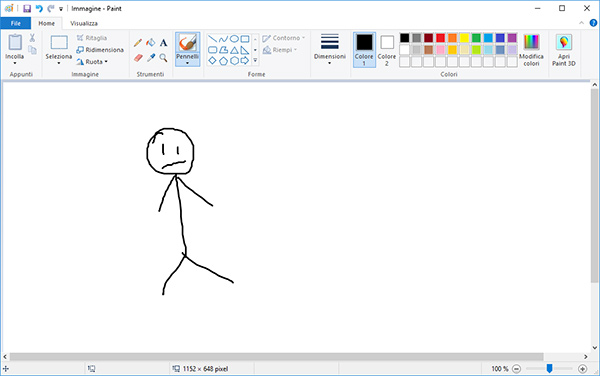Viewport: 600px width, 376px height.
Task: Pick the yellow color swatch
Action: [x=464, y=38]
